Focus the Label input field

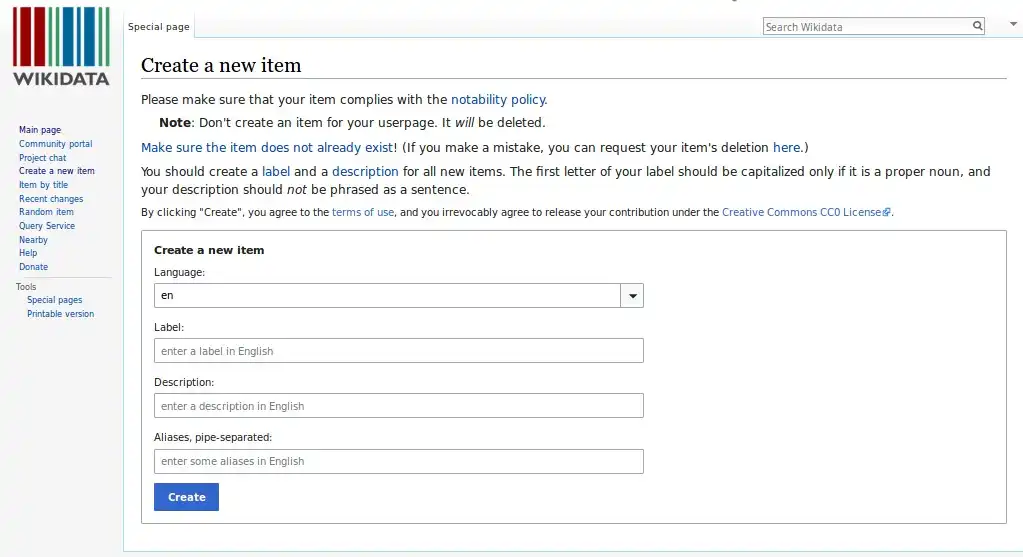(x=399, y=351)
